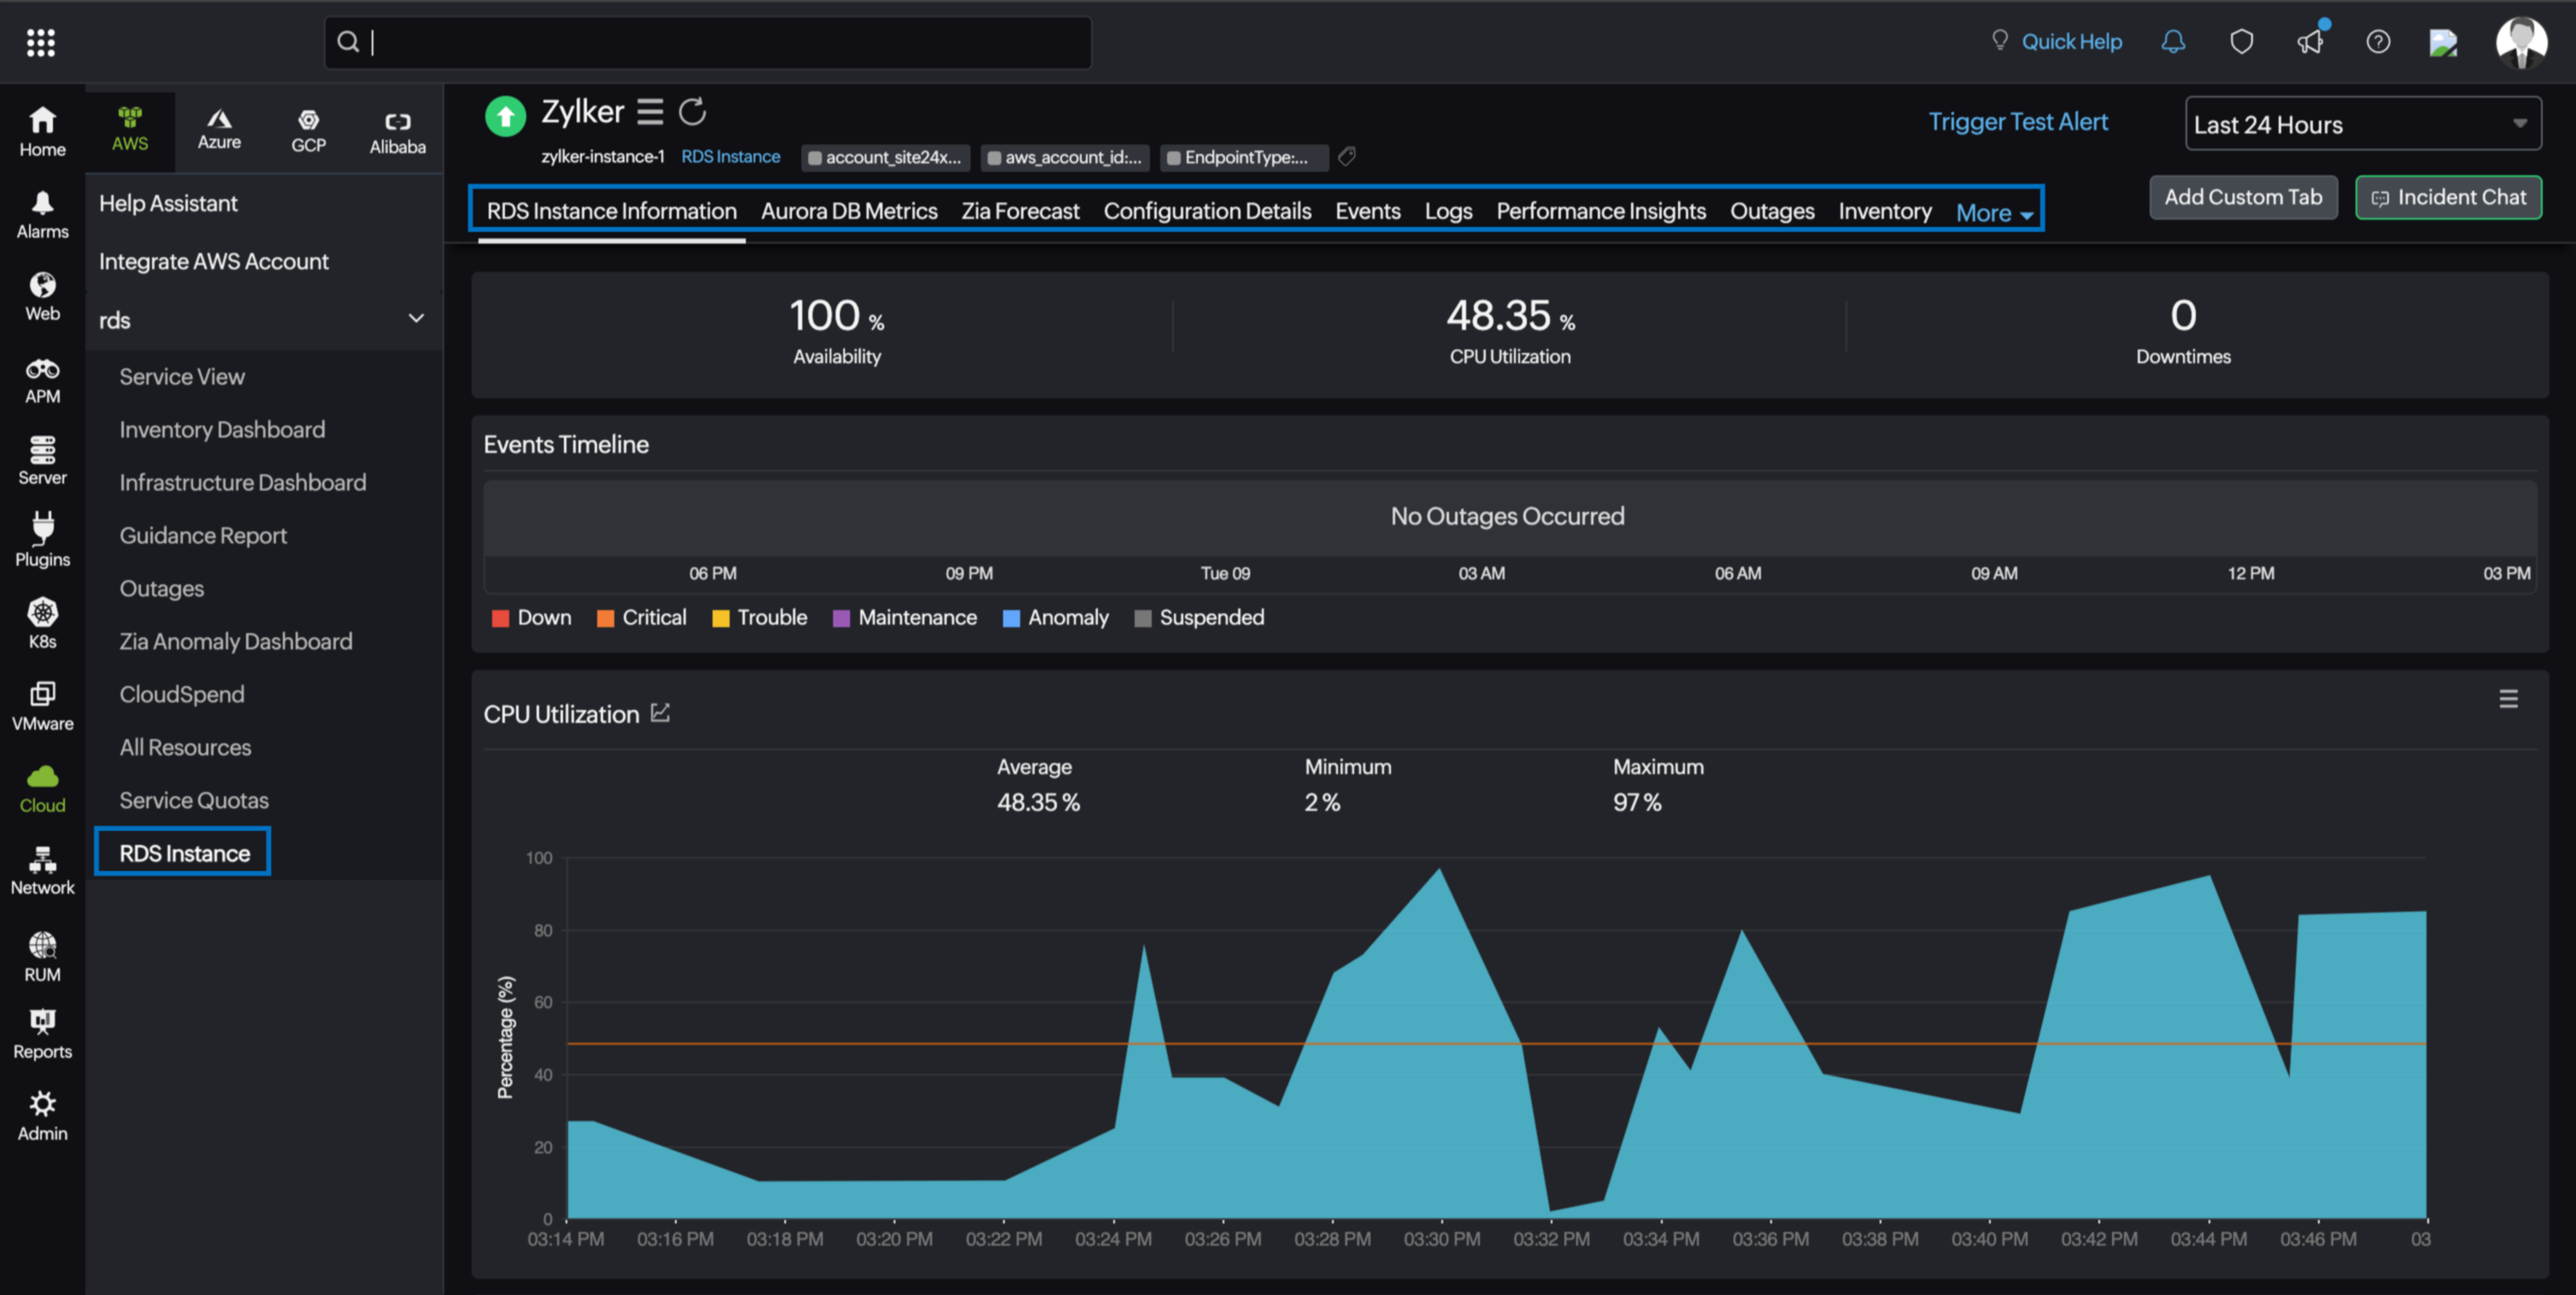Pop out CPU Utilization chart
Viewport: 2576px width, 1295px height.
660,713
